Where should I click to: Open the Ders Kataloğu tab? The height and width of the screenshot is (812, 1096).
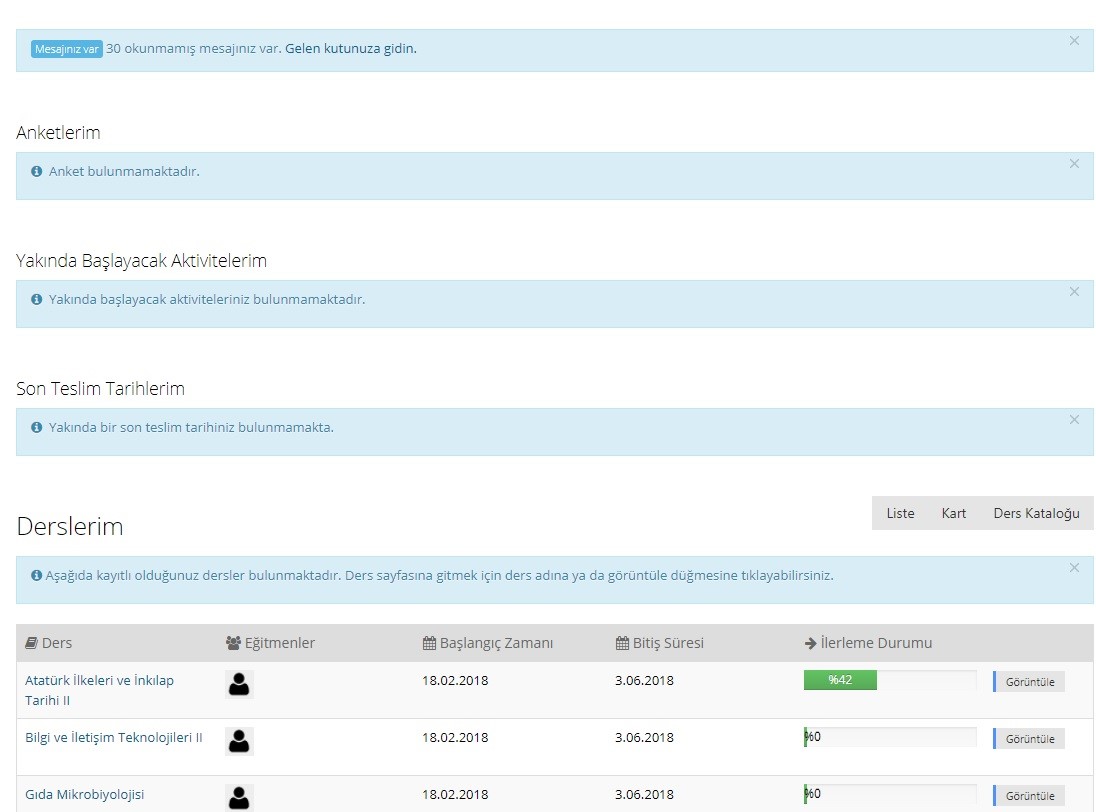pos(1036,513)
